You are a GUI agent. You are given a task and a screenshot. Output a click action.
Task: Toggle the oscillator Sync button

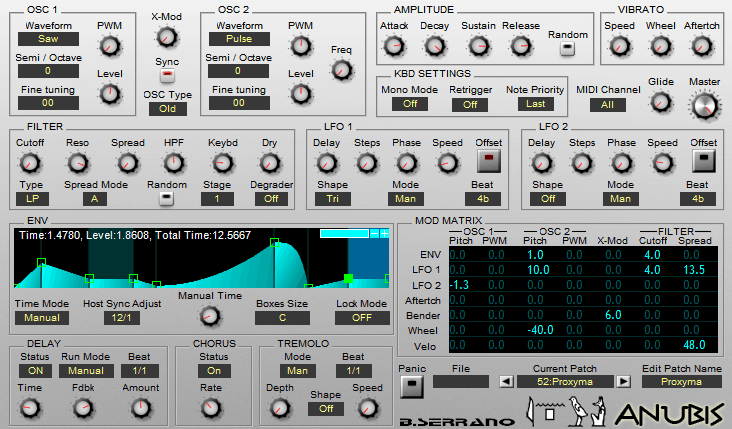167,75
